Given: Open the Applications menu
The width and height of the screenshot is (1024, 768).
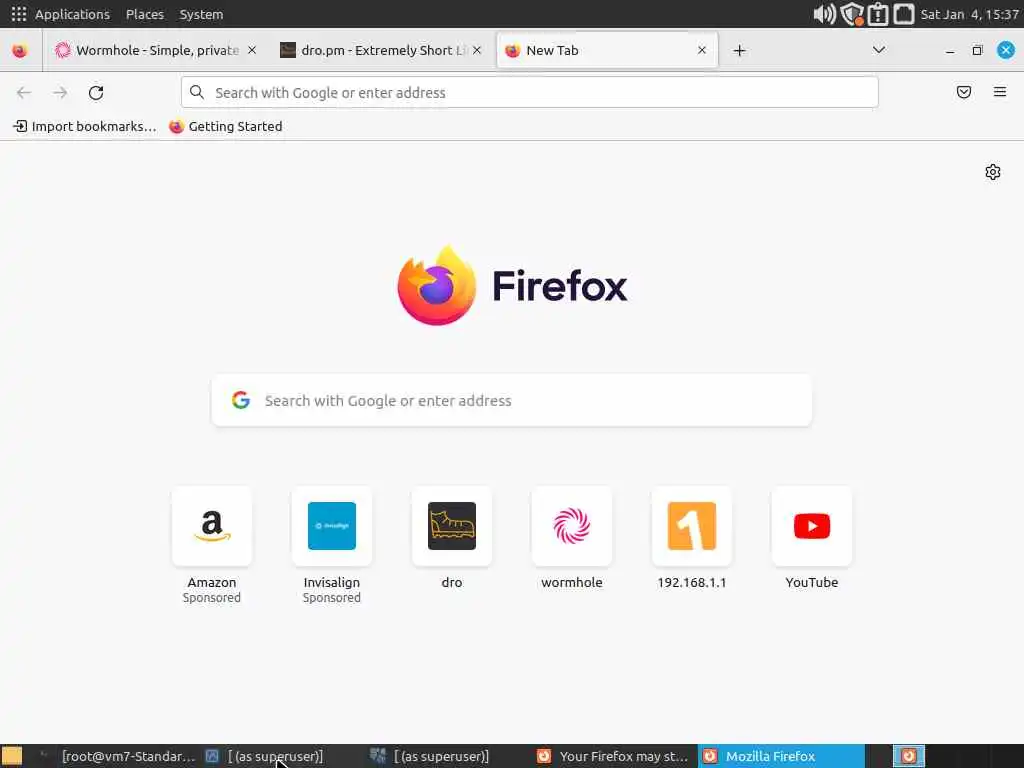Looking at the screenshot, I should point(72,14).
